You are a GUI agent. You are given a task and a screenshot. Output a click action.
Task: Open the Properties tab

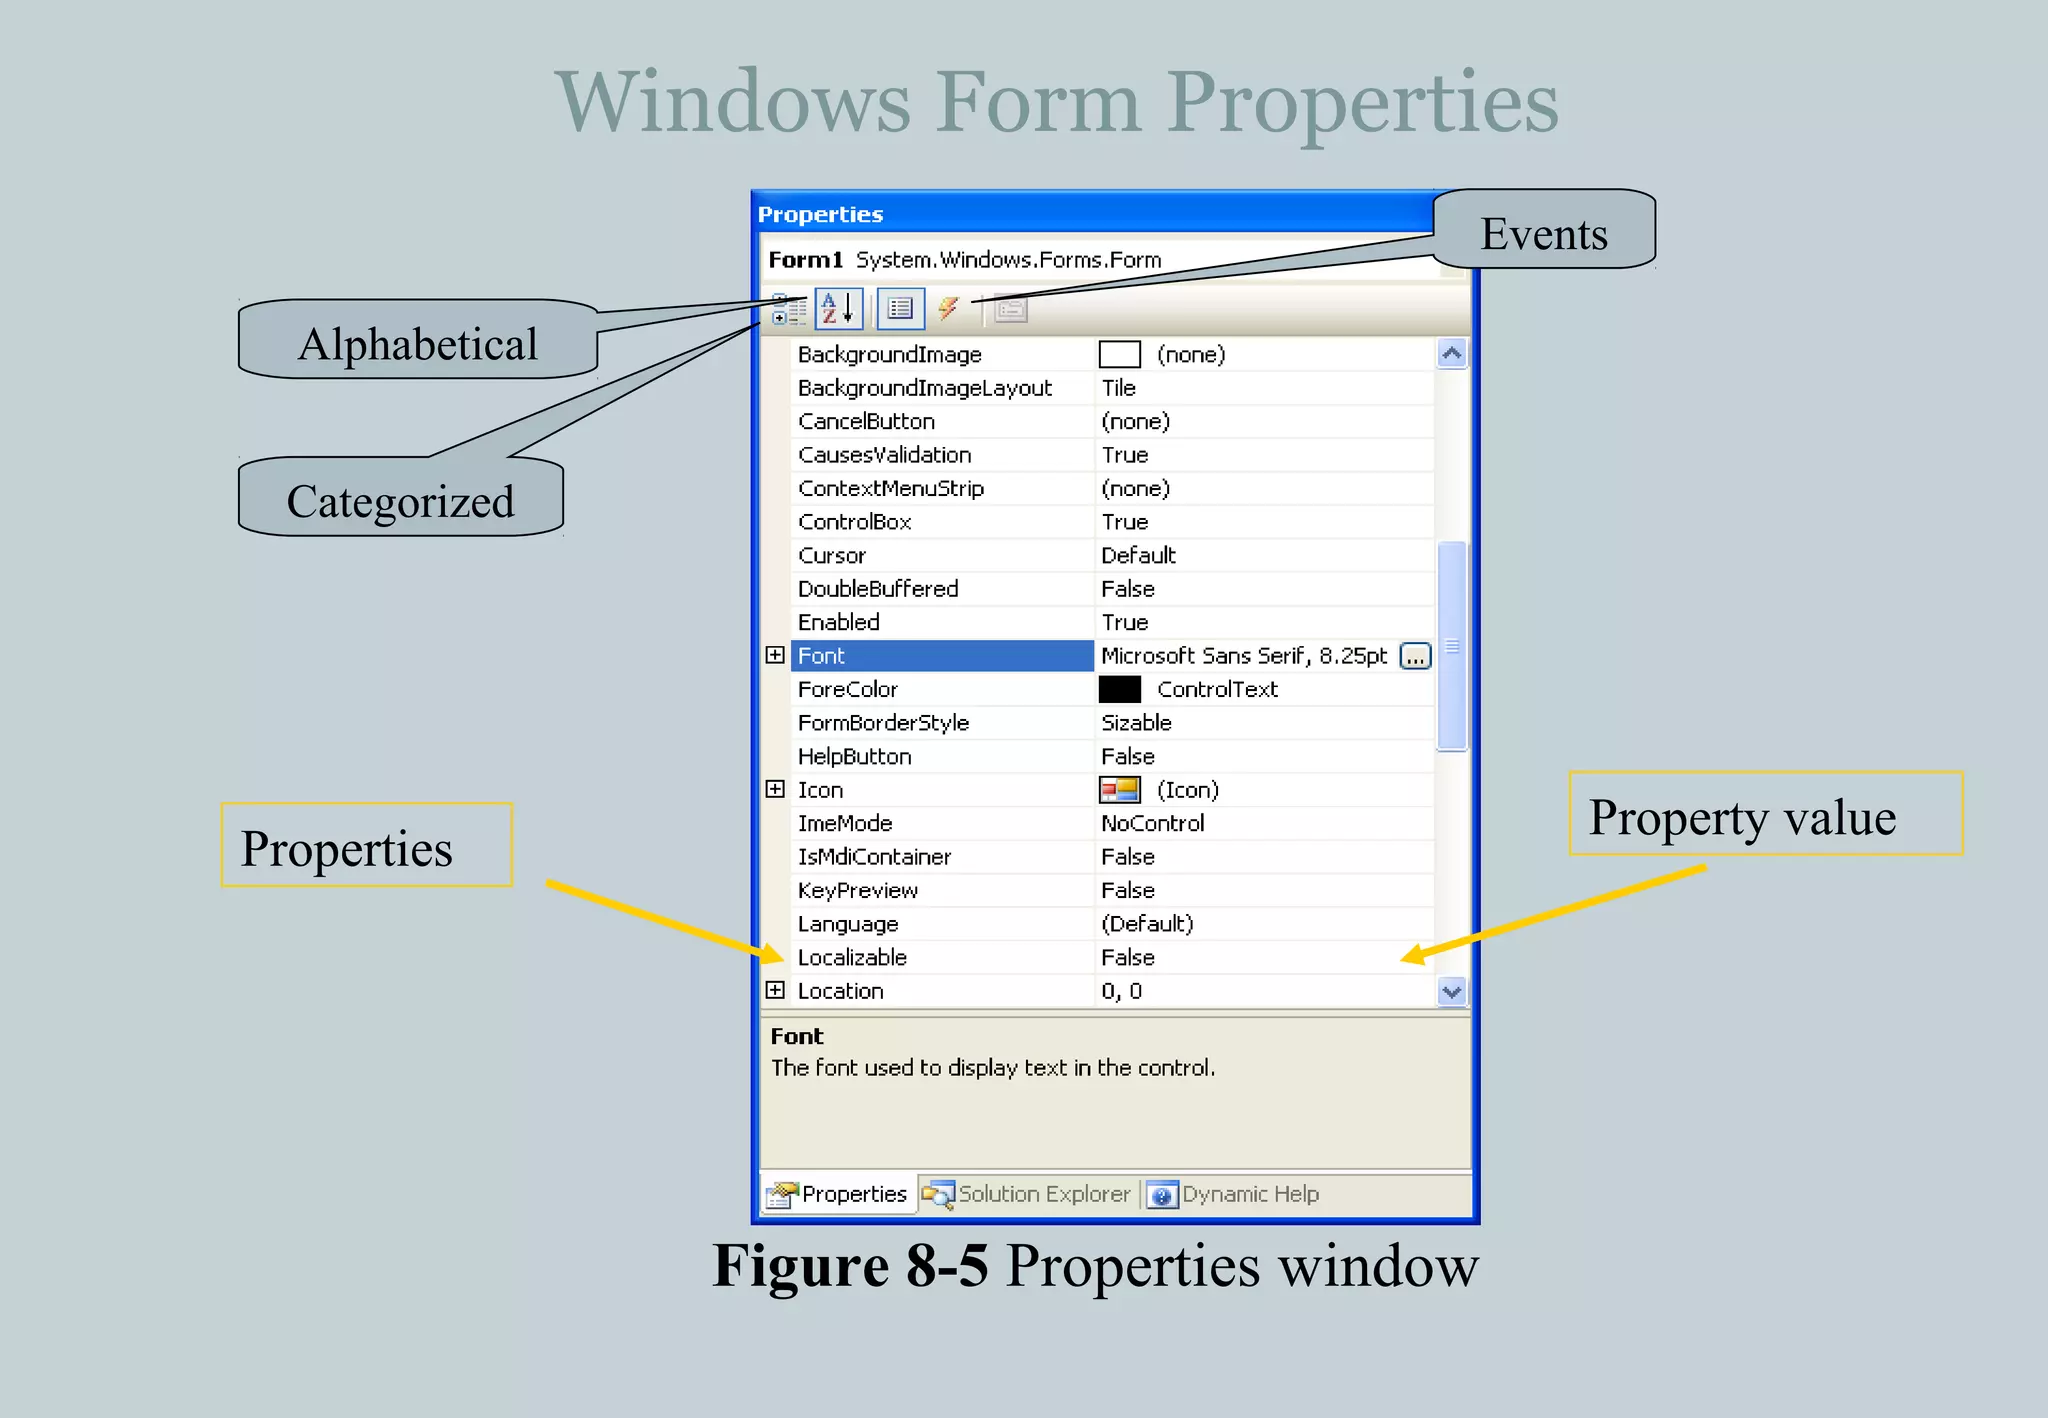[x=838, y=1194]
